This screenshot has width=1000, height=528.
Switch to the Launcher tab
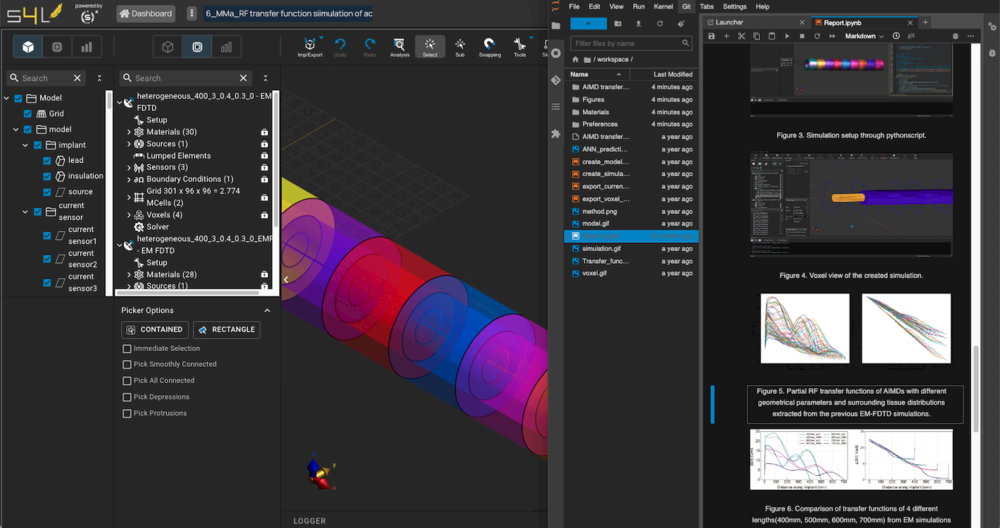click(729, 22)
